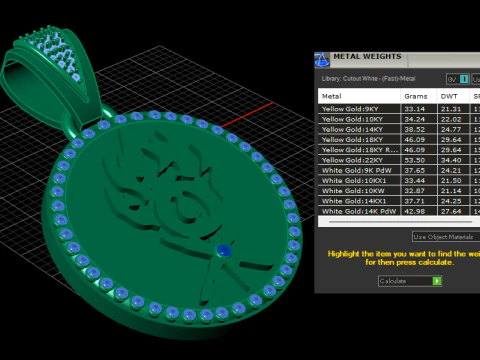Click the 34.40 DWT value

tap(451, 160)
